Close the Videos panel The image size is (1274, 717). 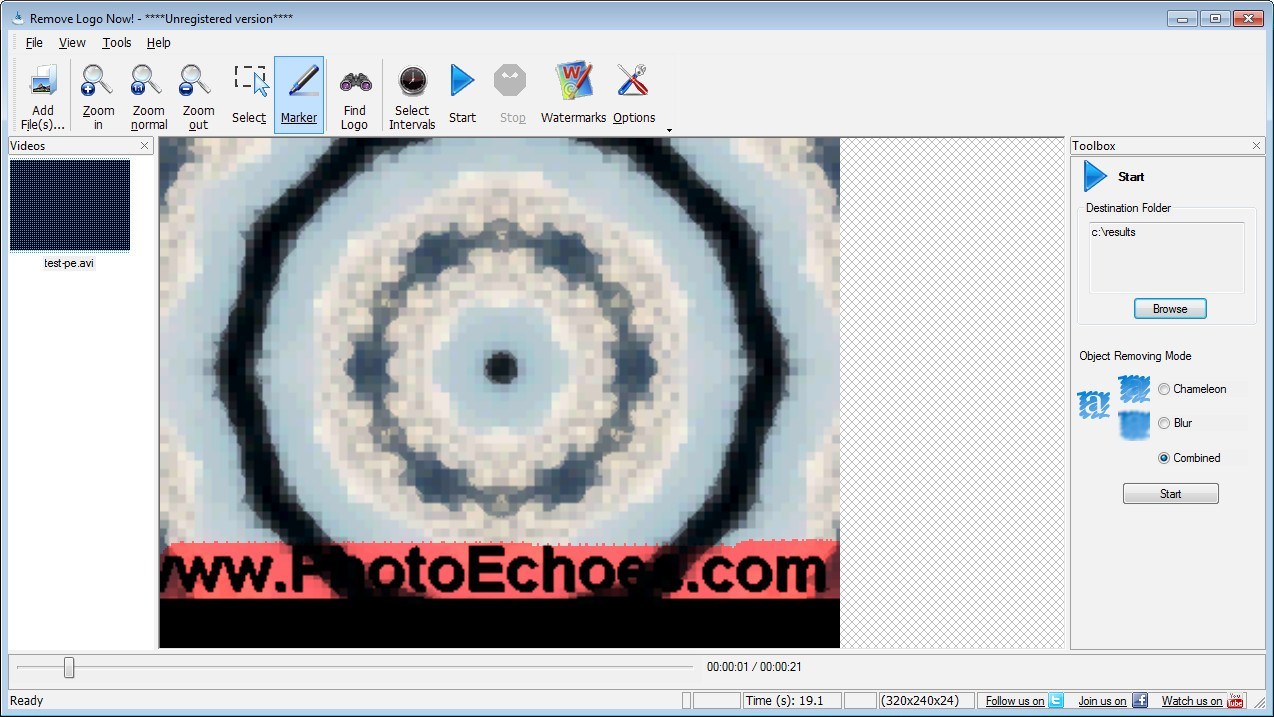(x=144, y=146)
